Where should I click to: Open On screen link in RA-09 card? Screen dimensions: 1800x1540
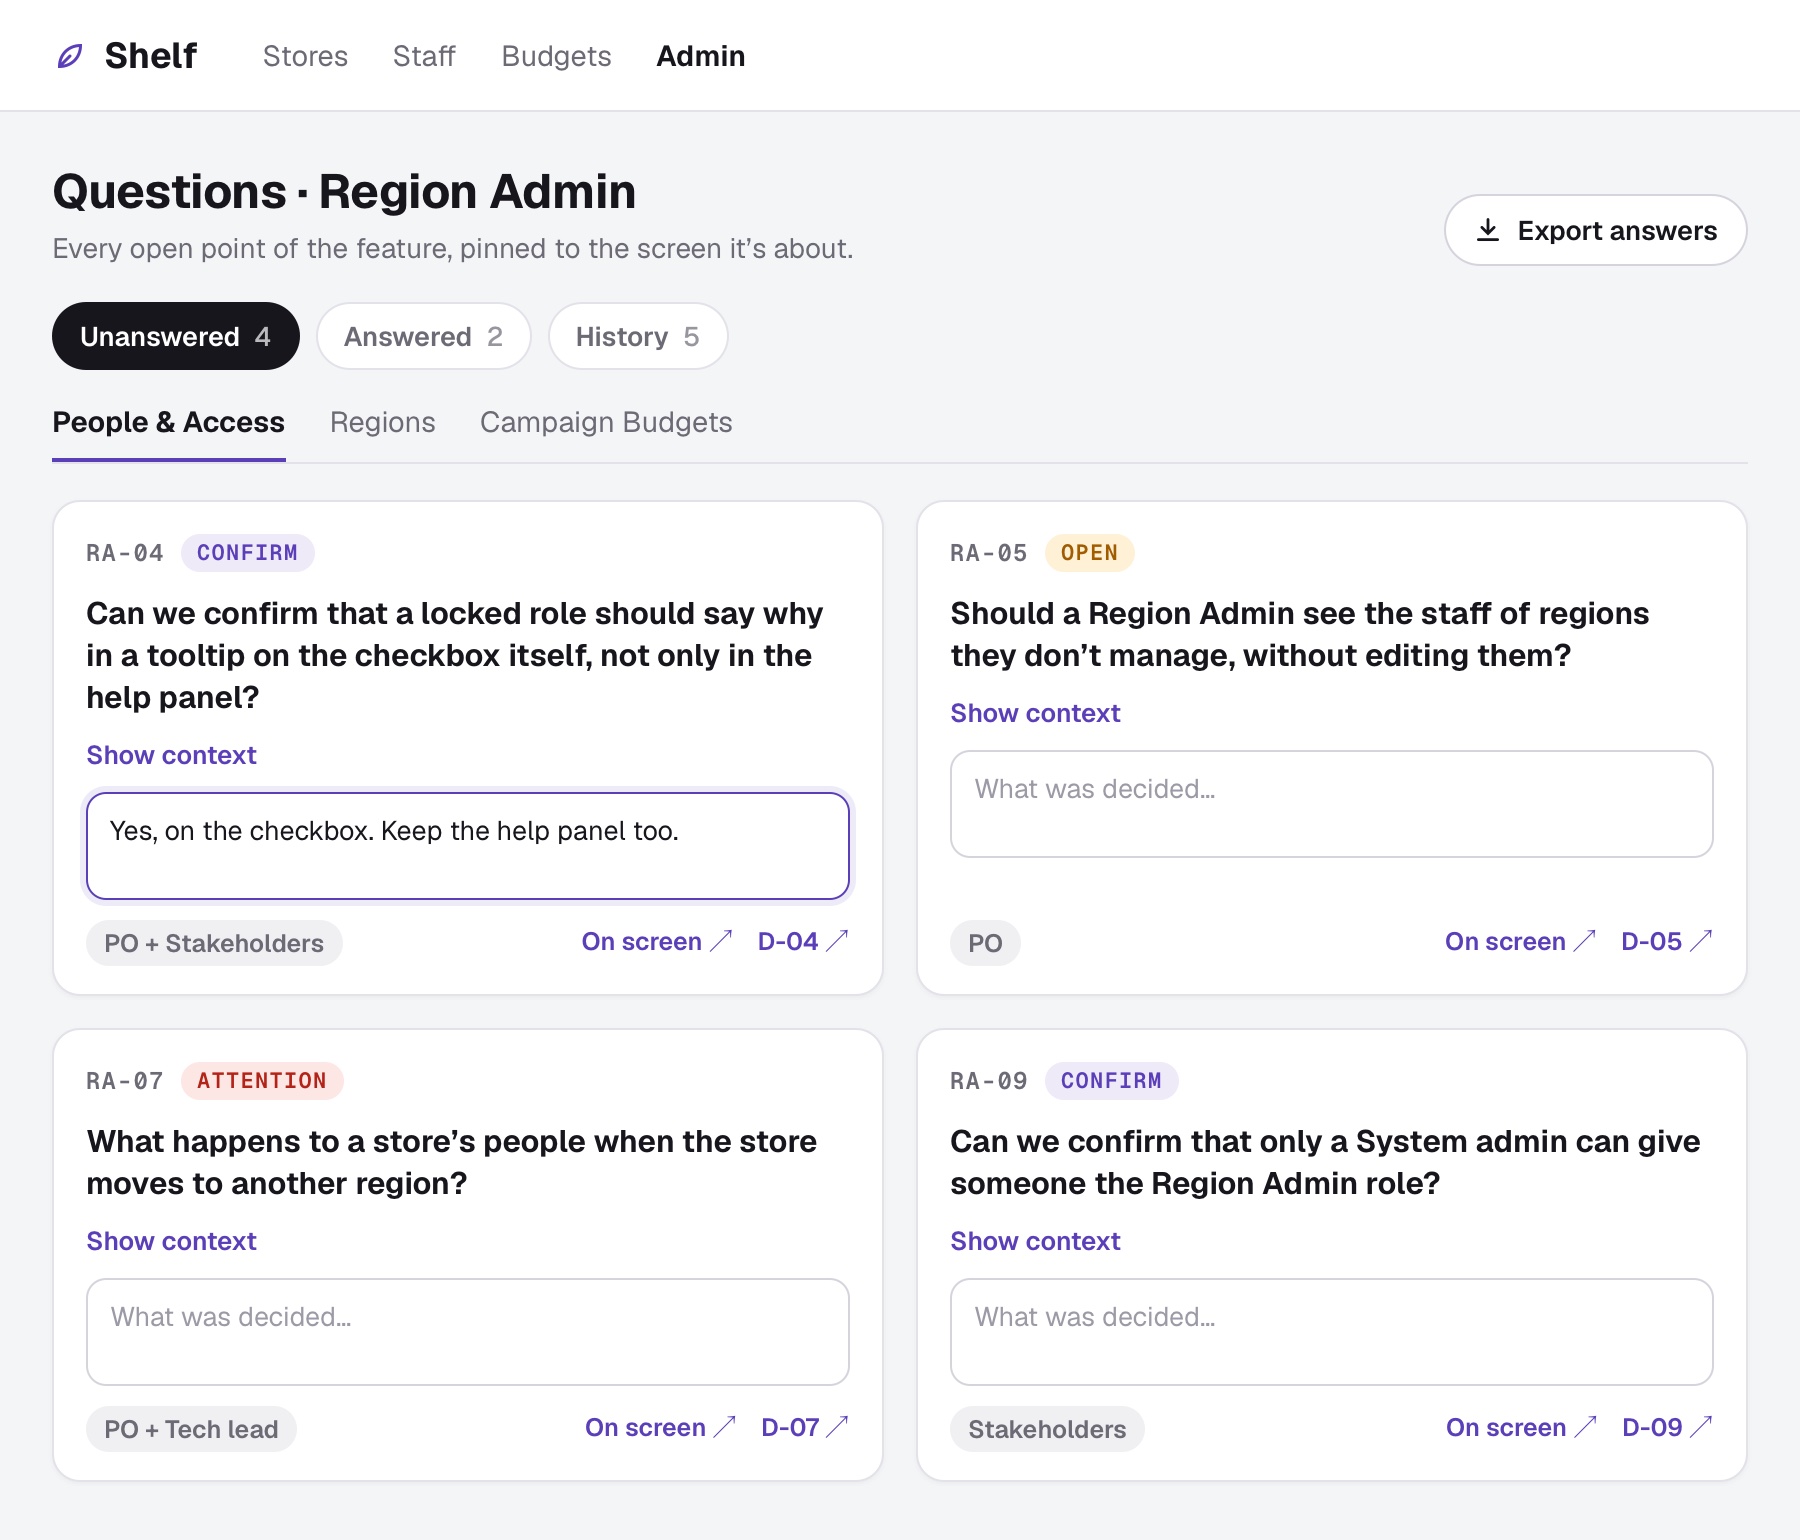coord(1521,1427)
